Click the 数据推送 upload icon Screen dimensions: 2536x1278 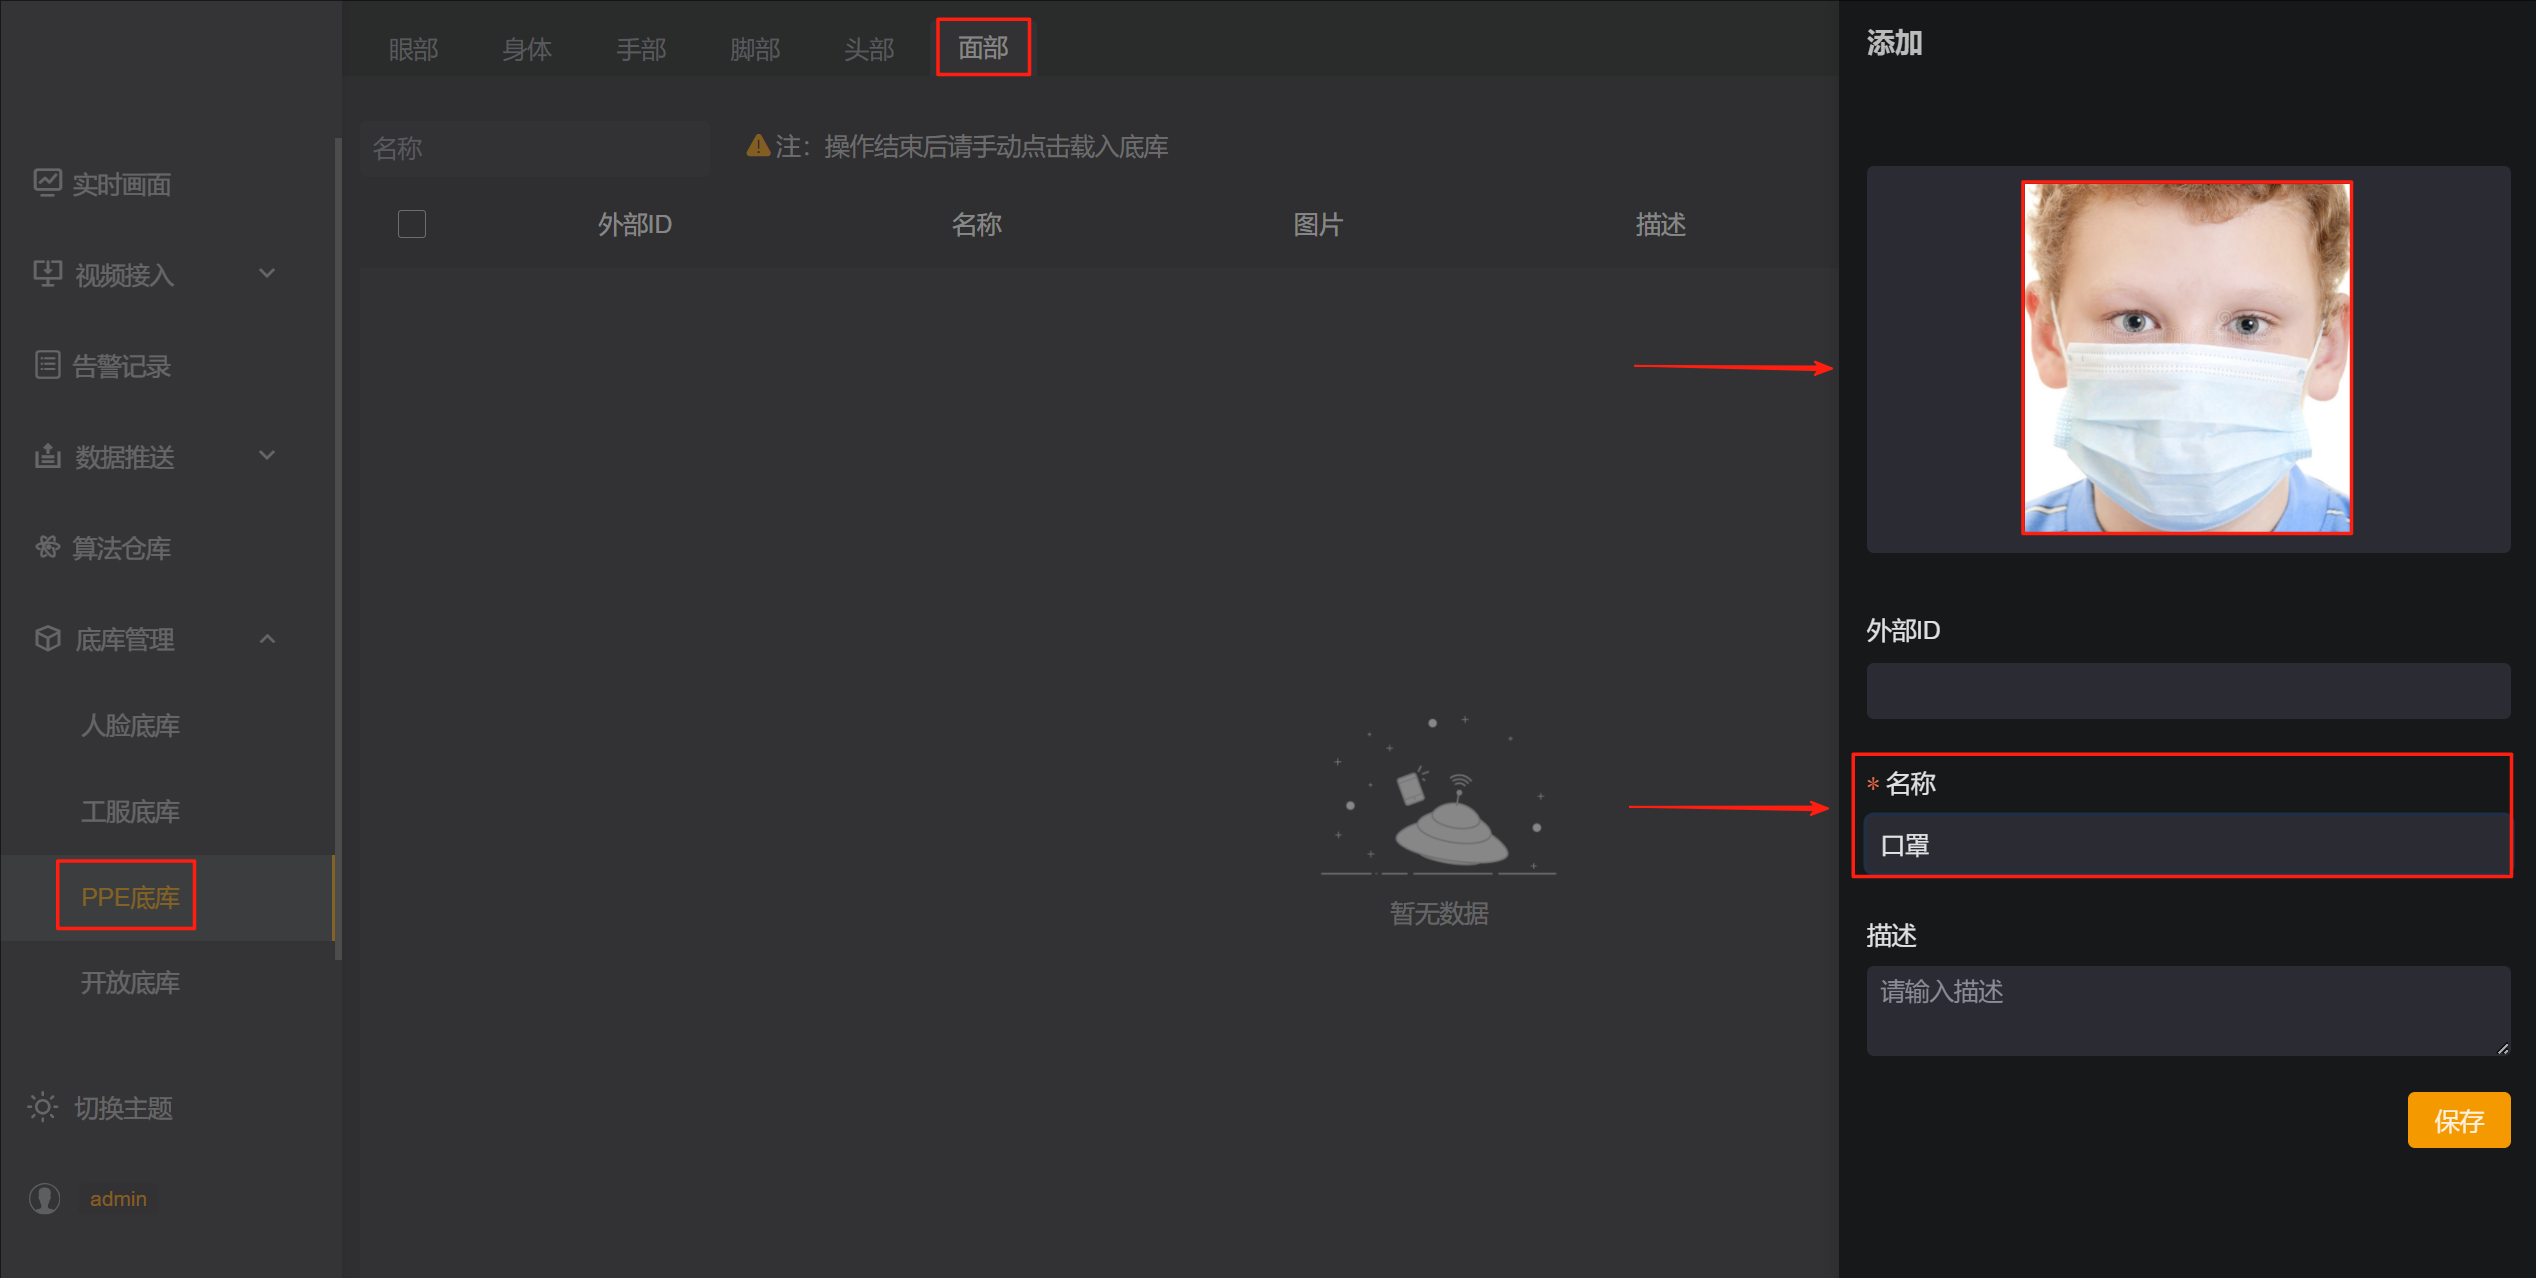click(x=47, y=456)
